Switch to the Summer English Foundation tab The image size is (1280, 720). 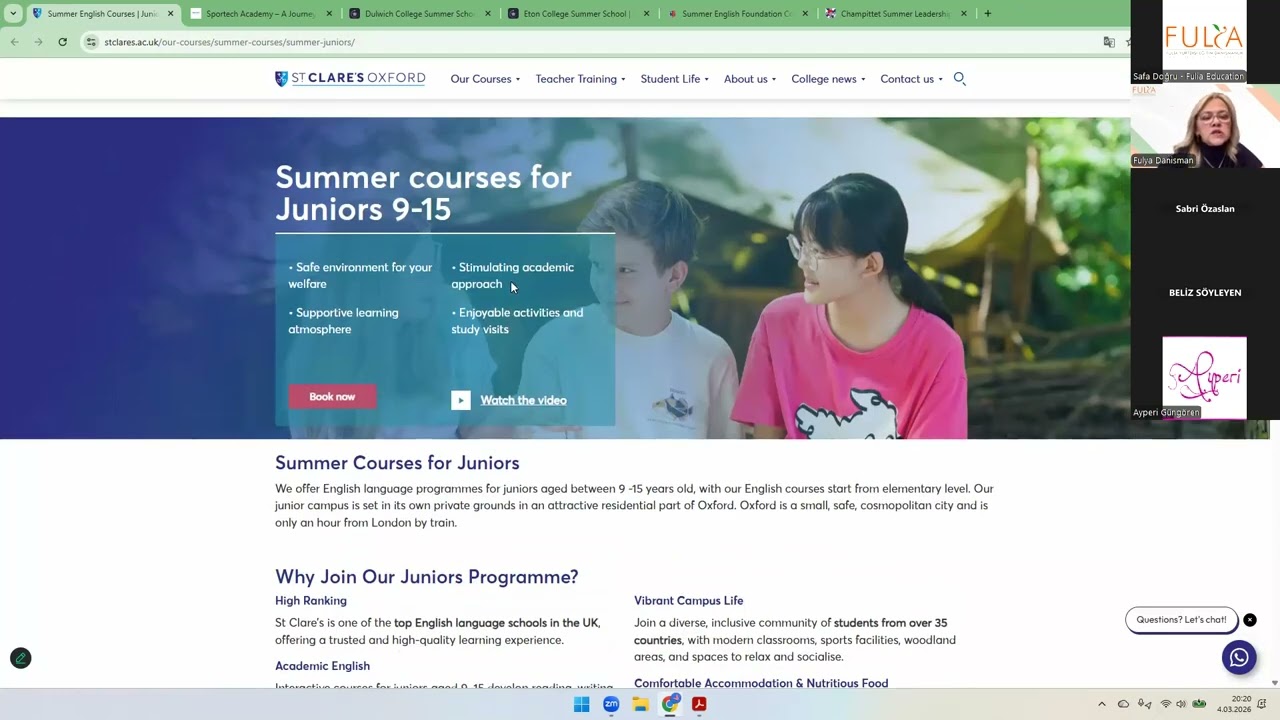pos(737,14)
